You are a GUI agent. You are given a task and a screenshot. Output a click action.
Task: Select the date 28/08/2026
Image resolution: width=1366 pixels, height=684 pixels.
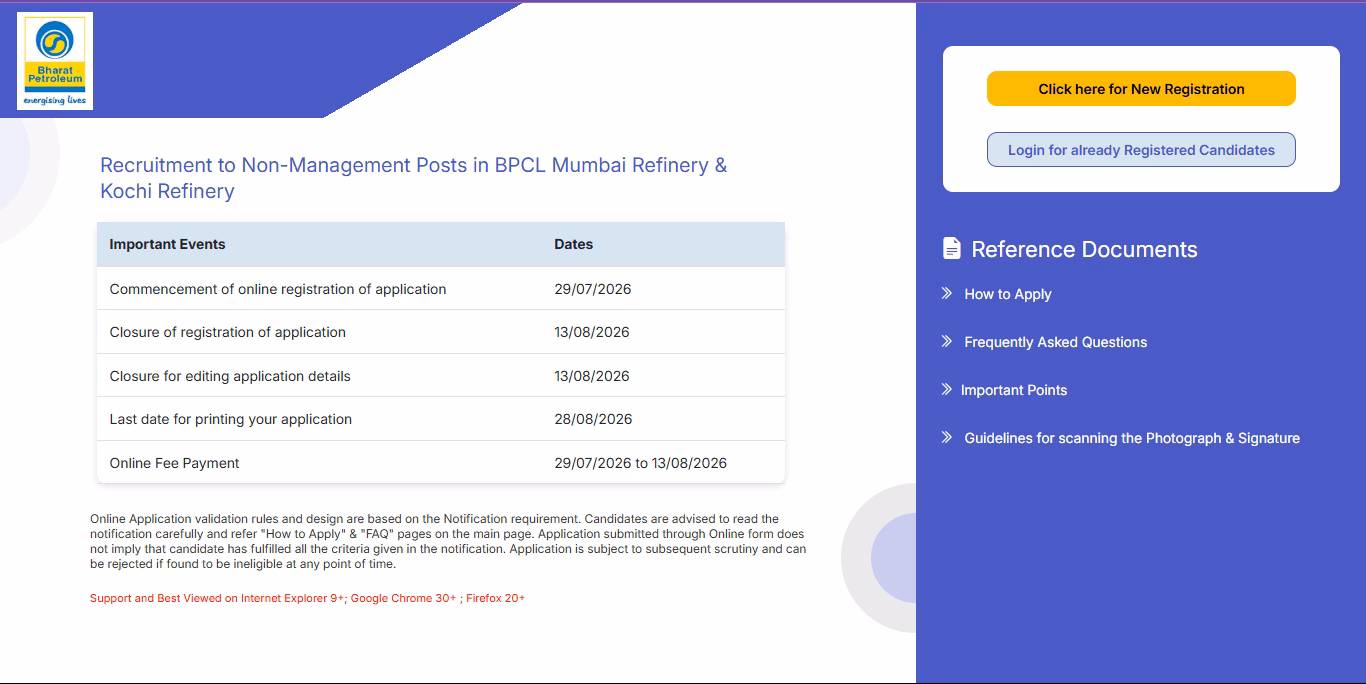coord(593,419)
